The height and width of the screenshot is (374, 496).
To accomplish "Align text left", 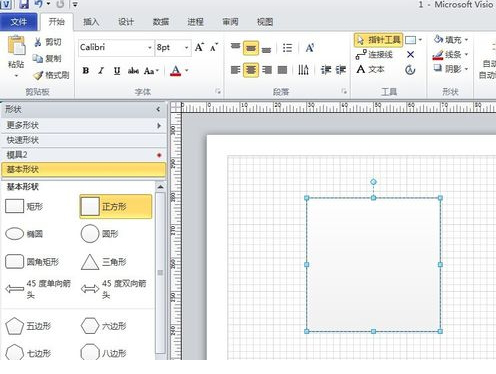I will [x=235, y=70].
